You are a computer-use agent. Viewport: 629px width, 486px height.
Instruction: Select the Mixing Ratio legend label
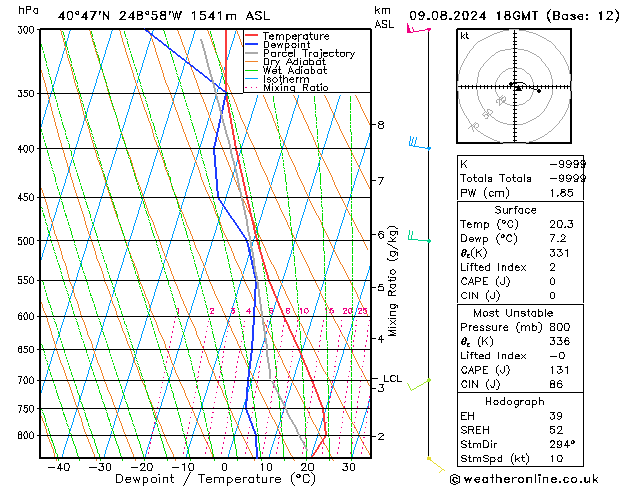pyautogui.click(x=296, y=87)
